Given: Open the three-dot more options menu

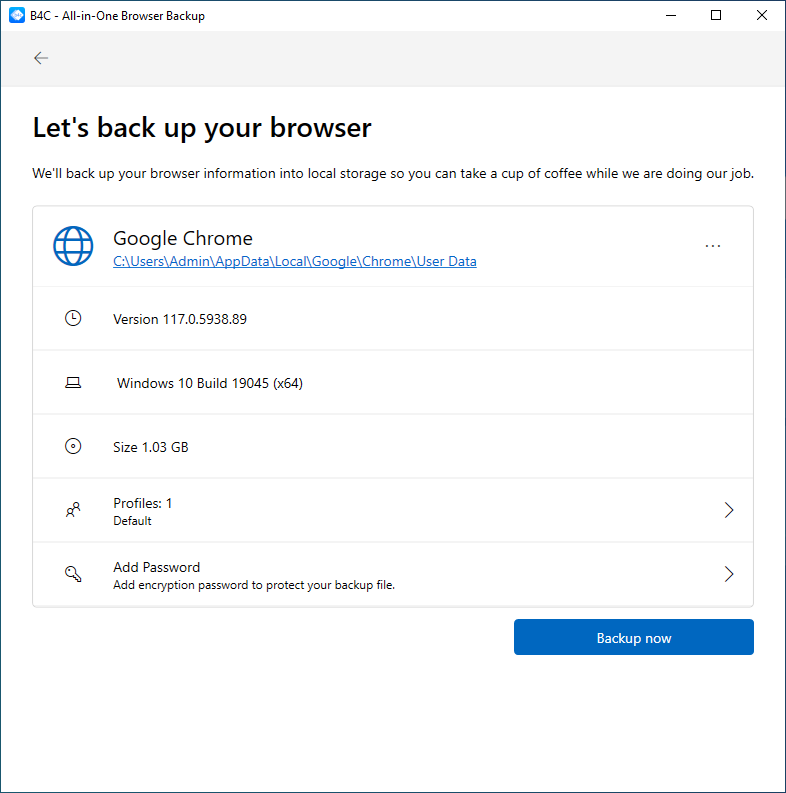Looking at the screenshot, I should click(x=713, y=246).
